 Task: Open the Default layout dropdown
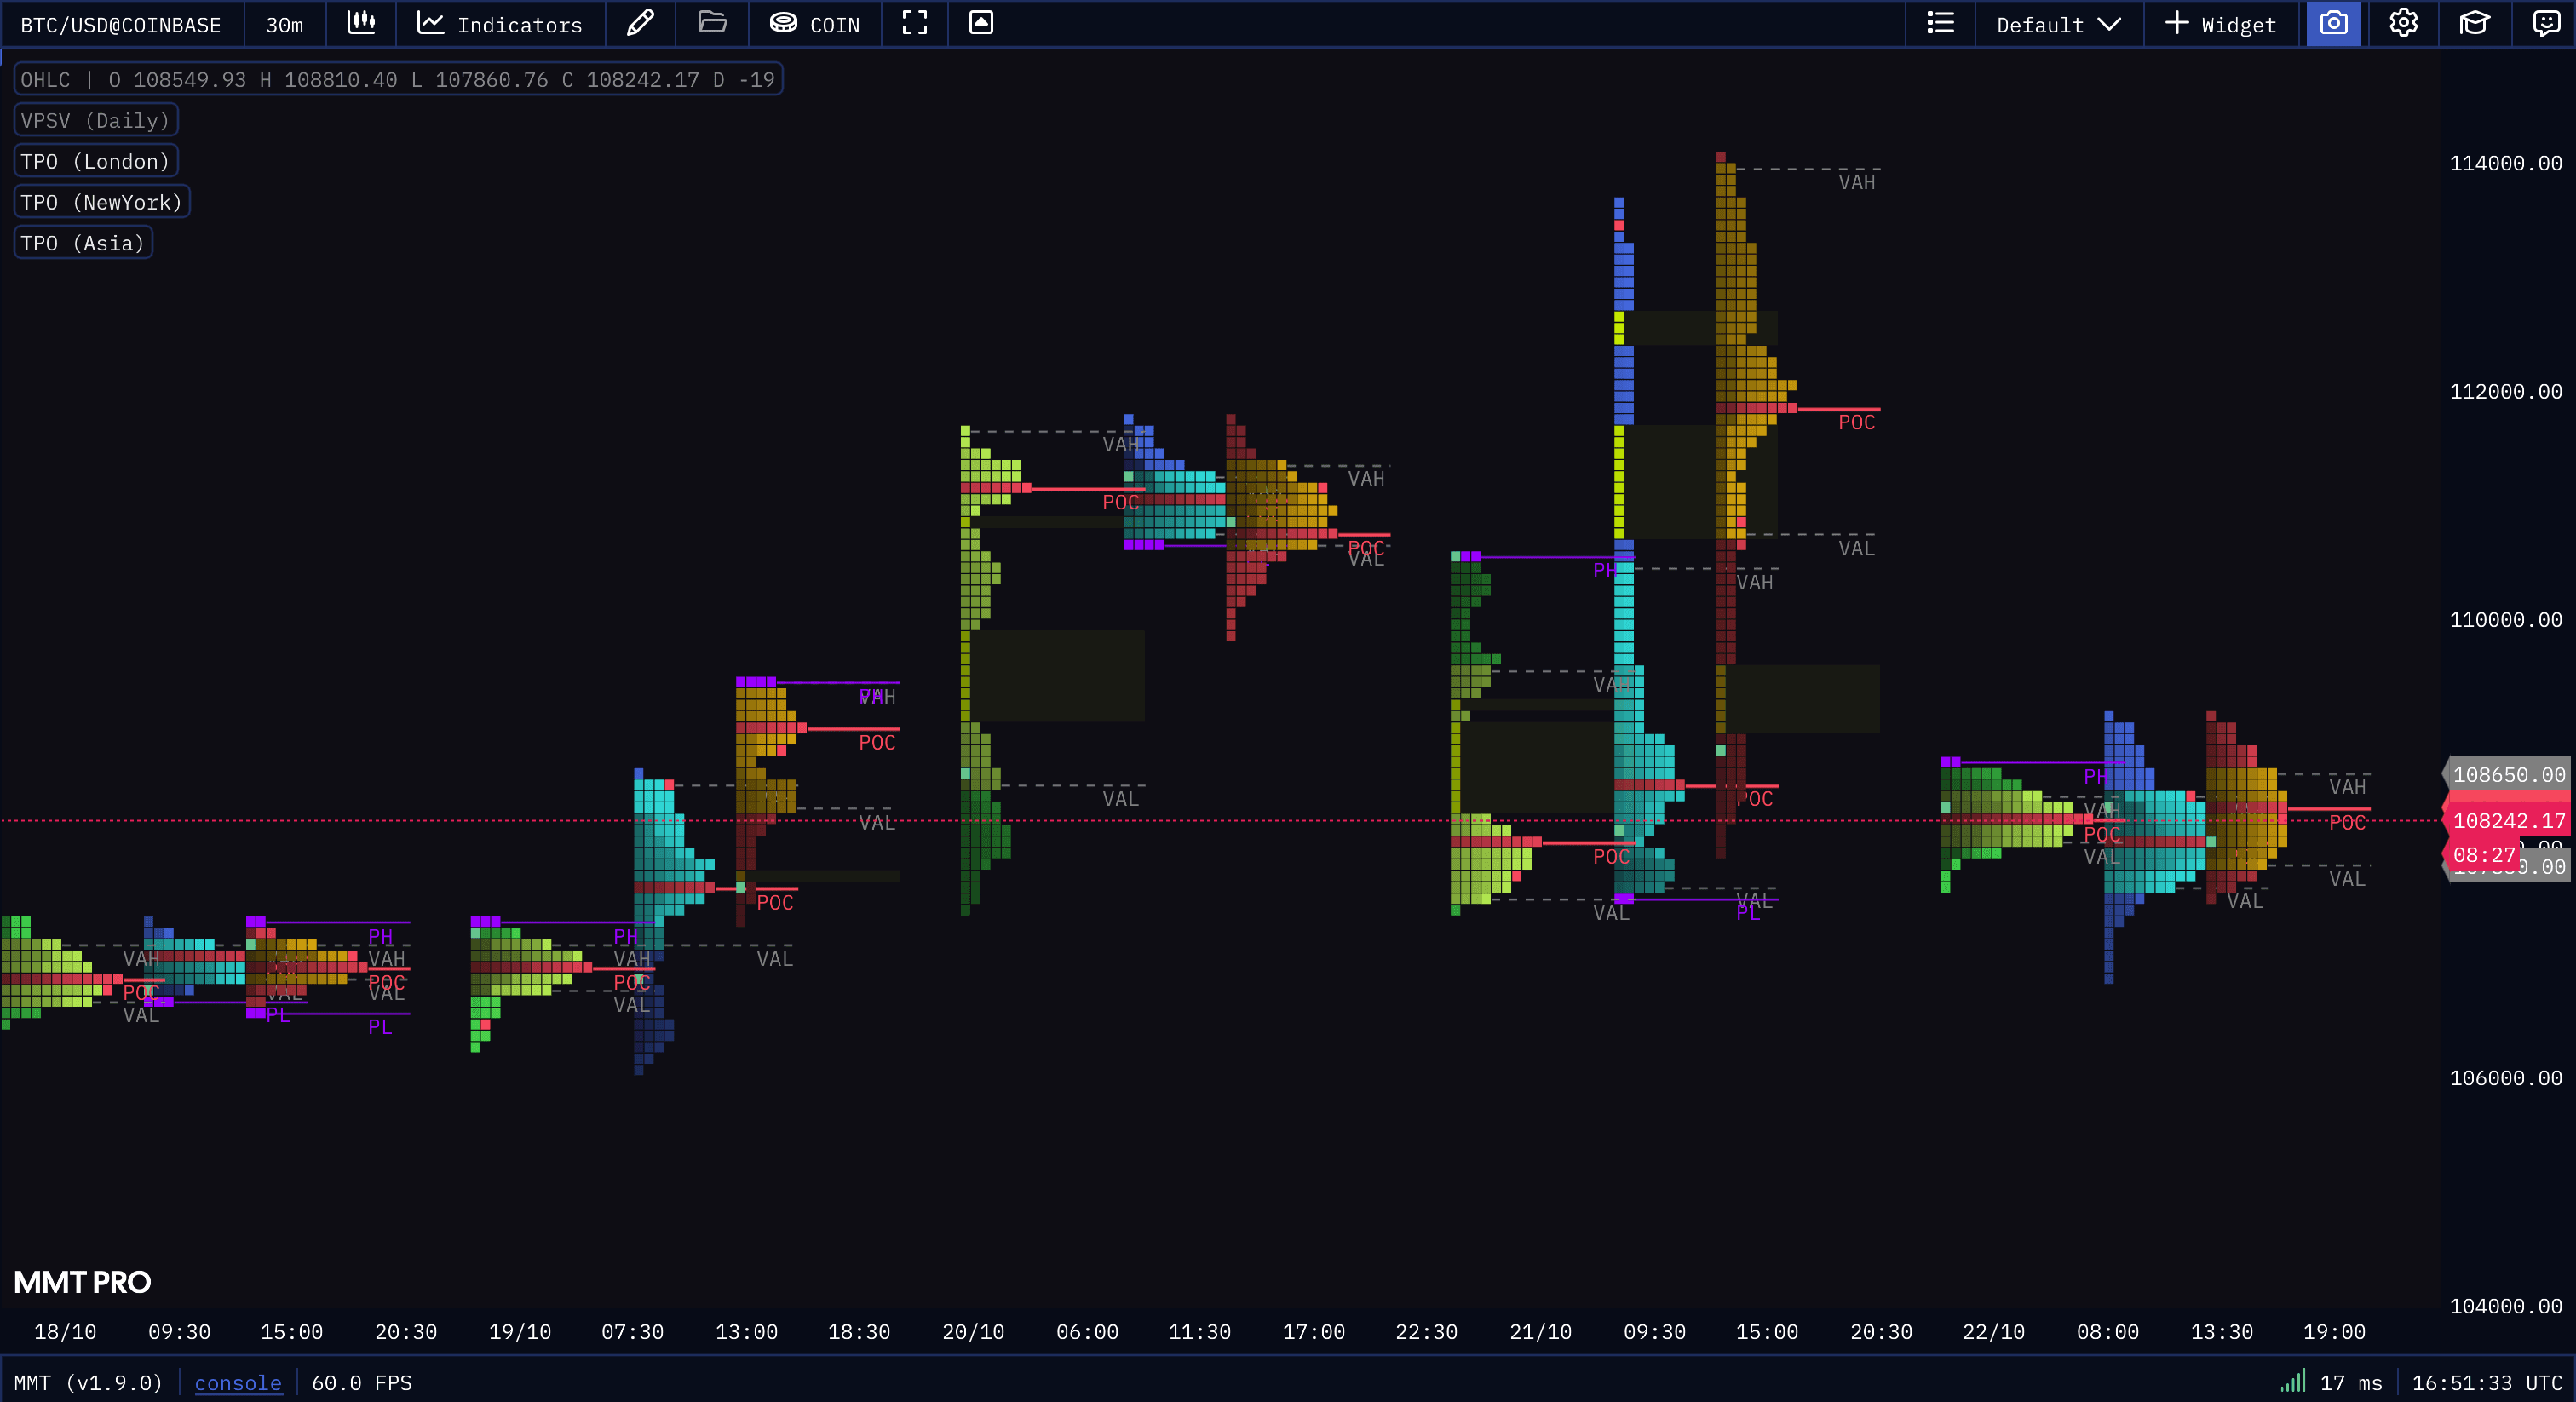click(x=2058, y=24)
